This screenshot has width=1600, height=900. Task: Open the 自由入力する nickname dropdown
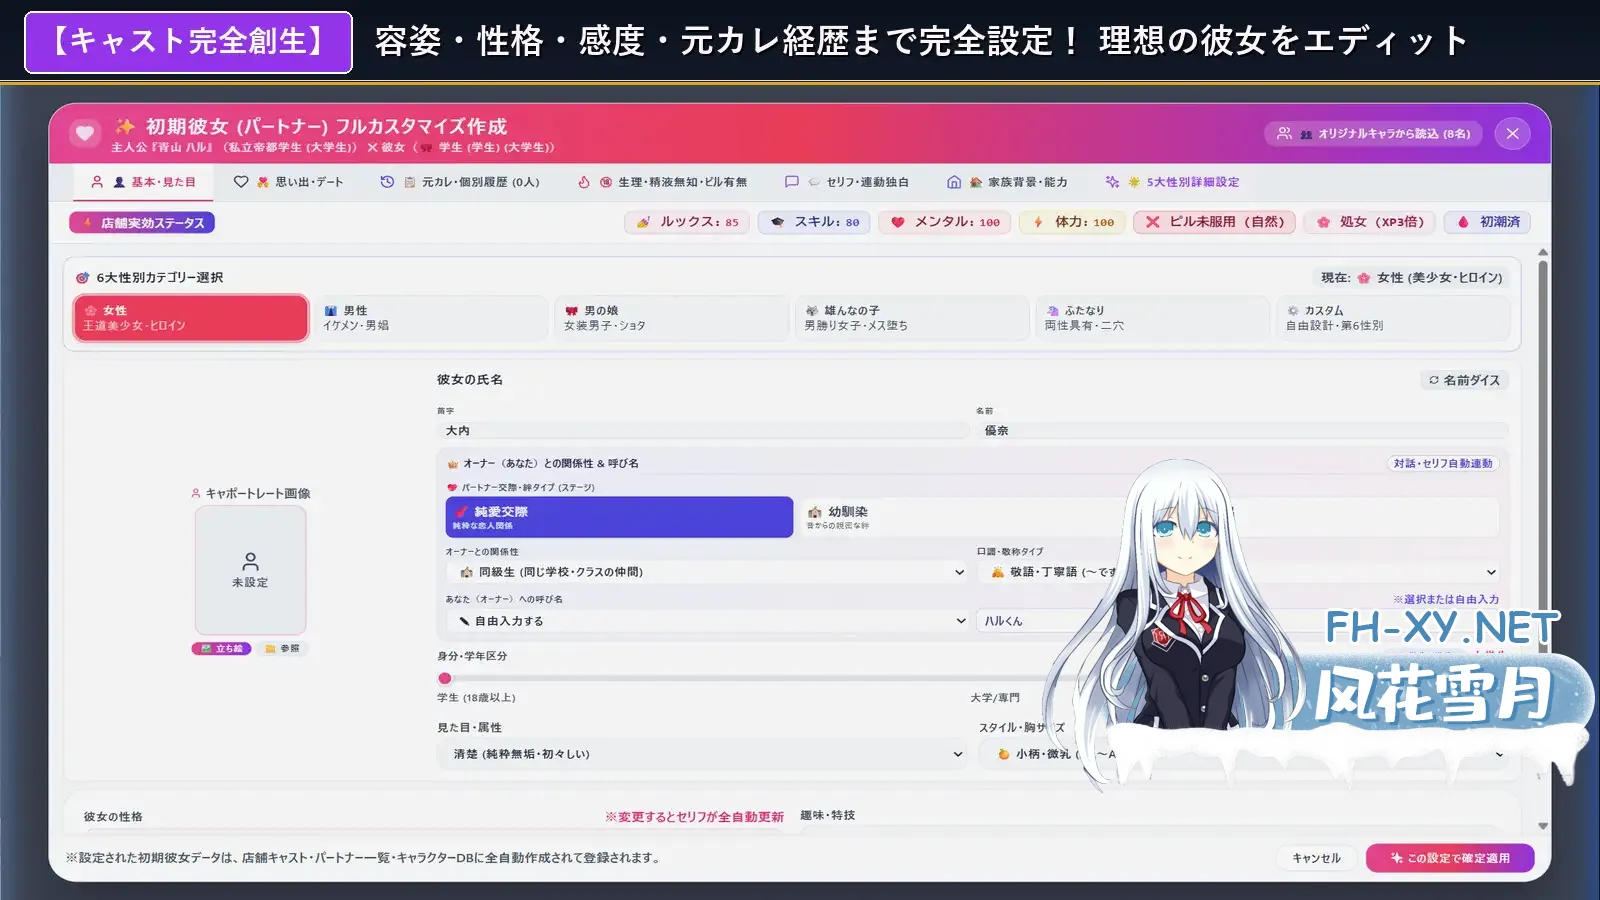706,621
